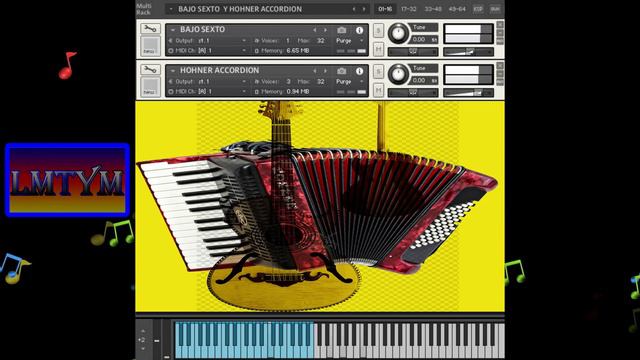Click Tune value 0.00 for BAJO SEXTO

(x=419, y=40)
